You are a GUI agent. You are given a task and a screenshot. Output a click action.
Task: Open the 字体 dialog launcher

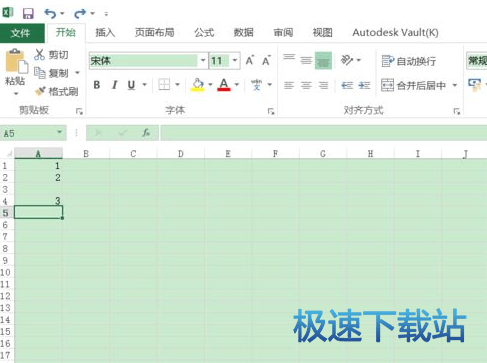[271, 111]
